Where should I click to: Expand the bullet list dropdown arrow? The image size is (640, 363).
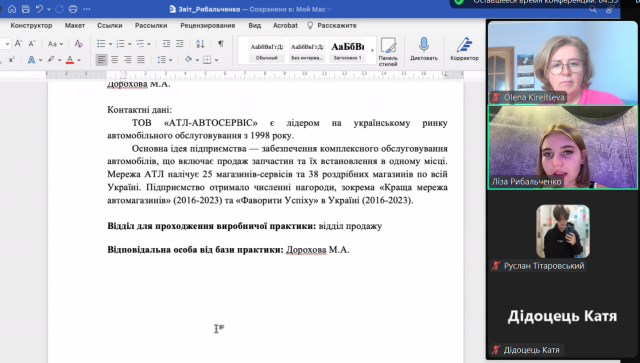[110, 44]
